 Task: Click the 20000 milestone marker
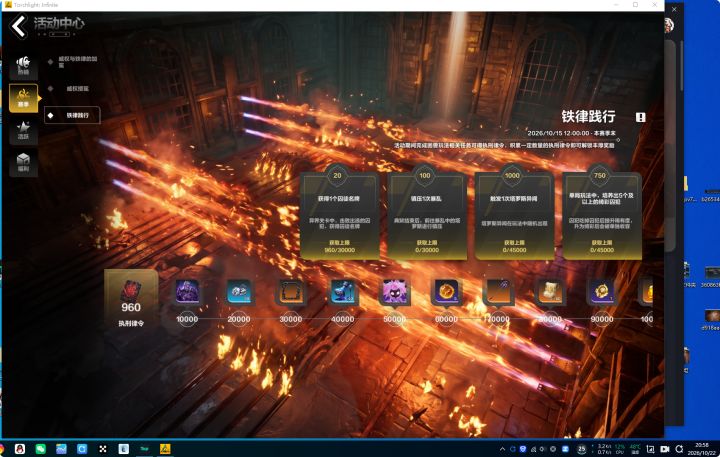(x=239, y=319)
